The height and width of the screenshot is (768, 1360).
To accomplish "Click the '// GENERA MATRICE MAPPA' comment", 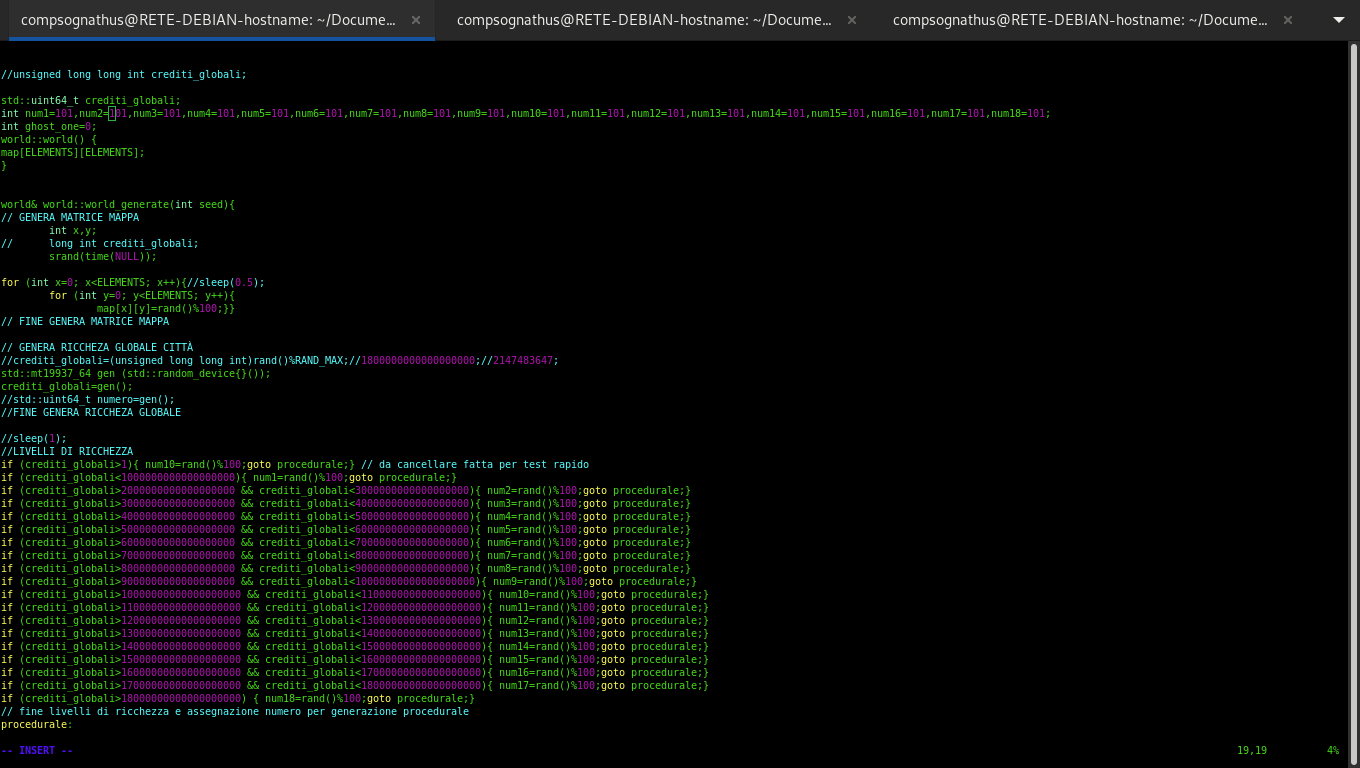I will point(70,217).
